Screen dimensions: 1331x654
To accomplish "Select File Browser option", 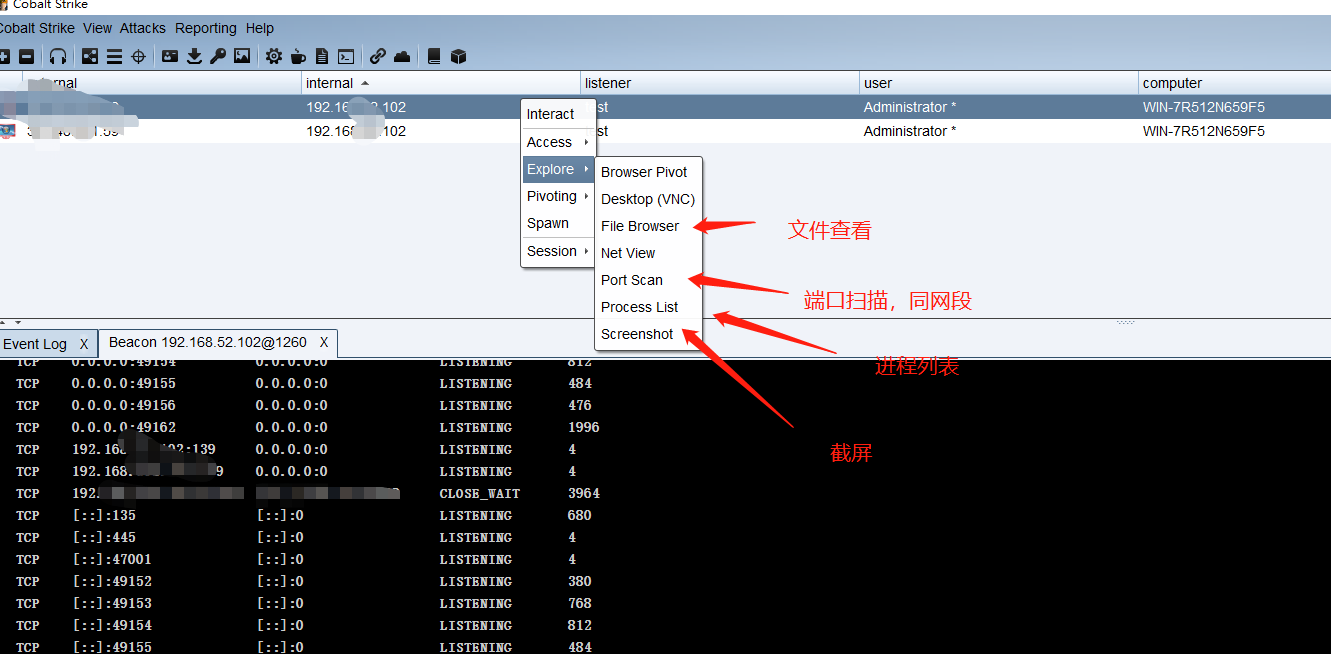I will 648,226.
